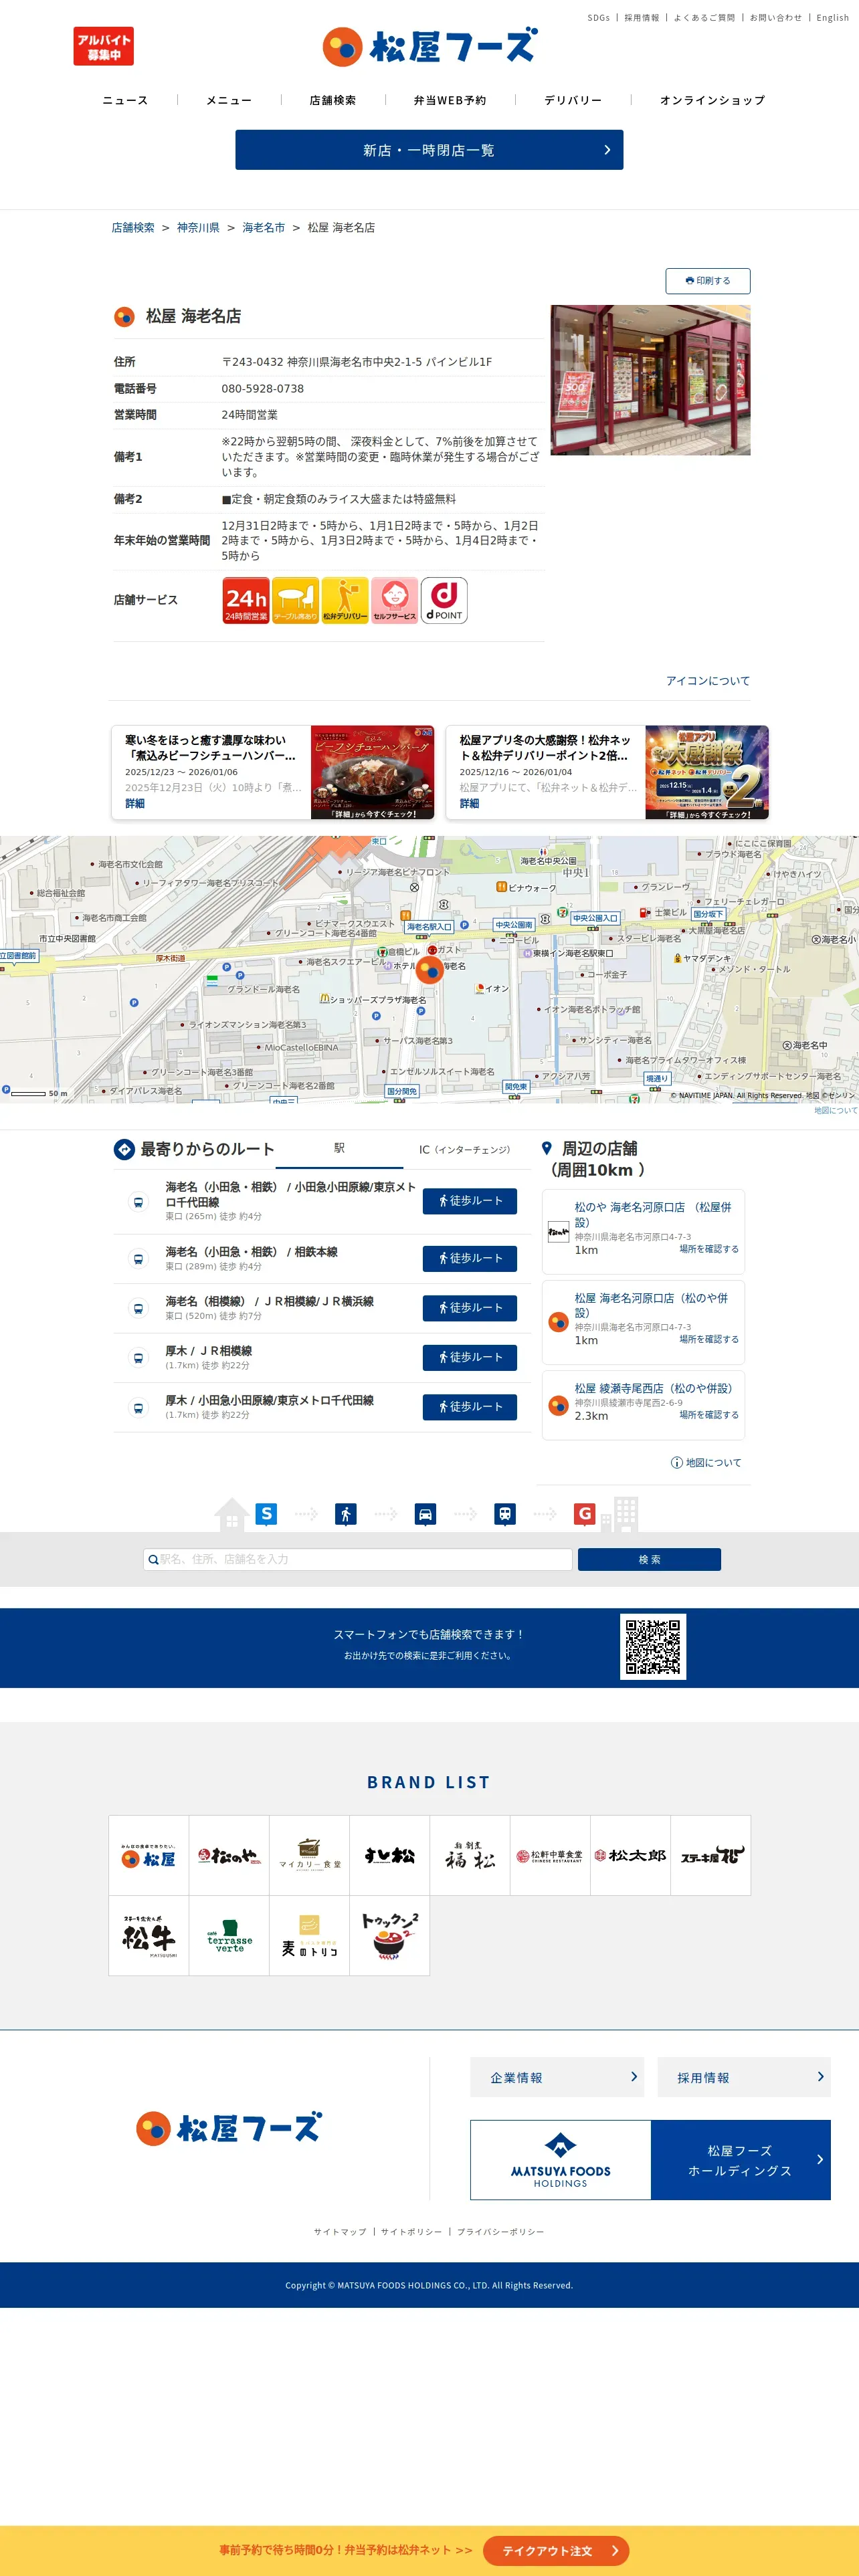Open the 松のや brand logo
This screenshot has width=859, height=2576.
click(x=229, y=1856)
